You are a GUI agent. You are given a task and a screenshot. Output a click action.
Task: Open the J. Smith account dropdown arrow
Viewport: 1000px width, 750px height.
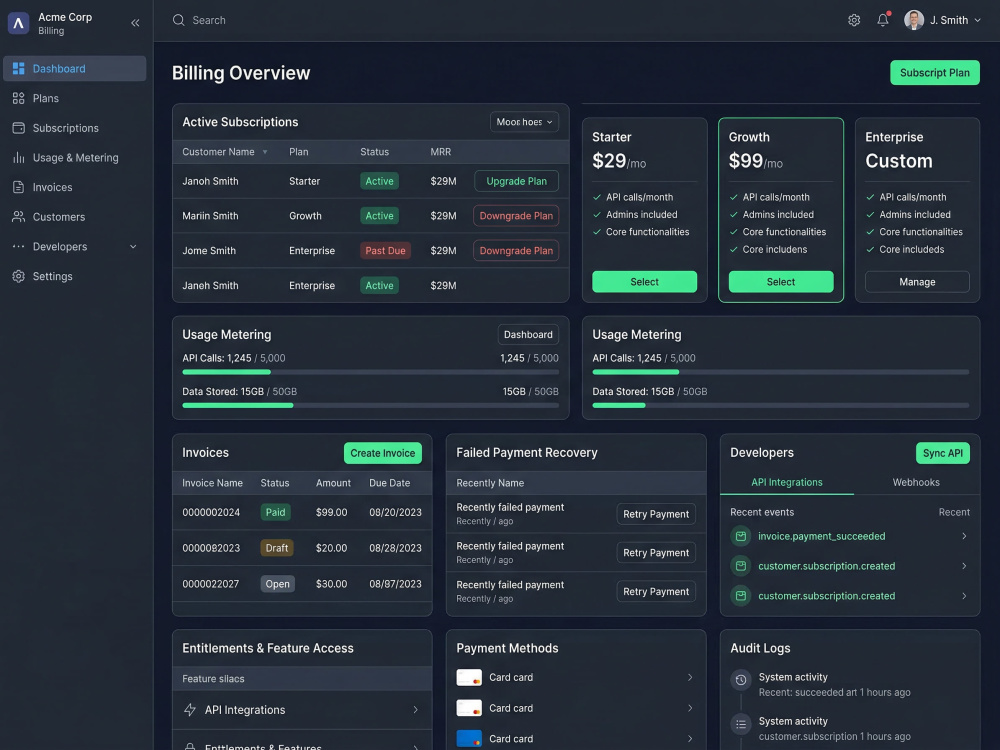[x=977, y=20]
